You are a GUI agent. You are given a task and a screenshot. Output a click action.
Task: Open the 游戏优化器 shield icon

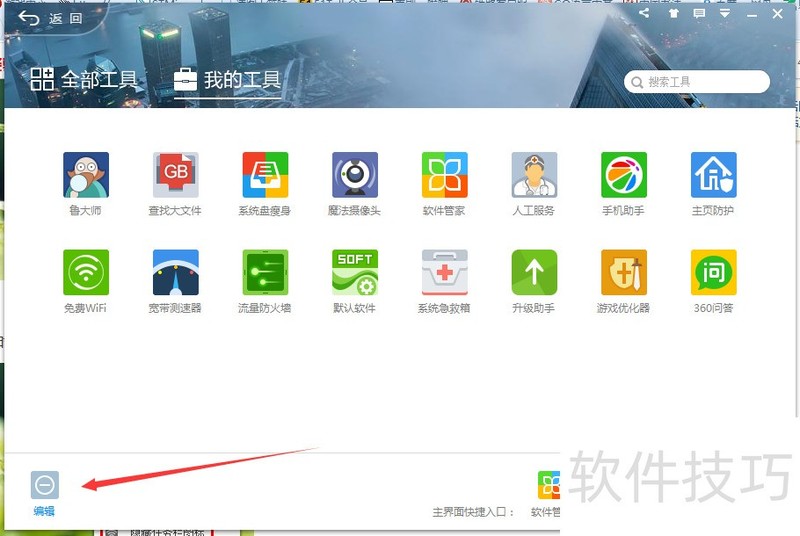[624, 272]
